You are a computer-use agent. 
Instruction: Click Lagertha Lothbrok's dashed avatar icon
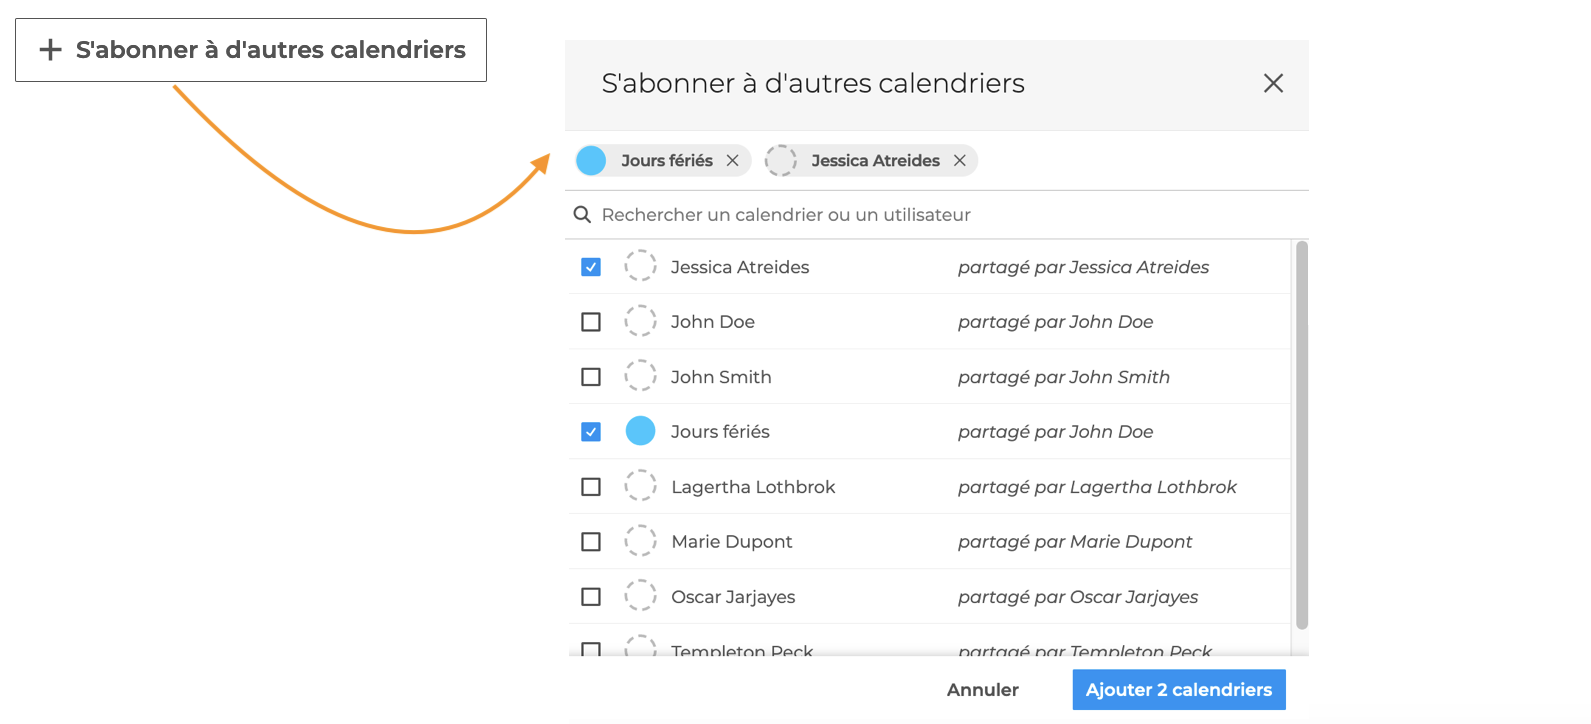click(640, 486)
